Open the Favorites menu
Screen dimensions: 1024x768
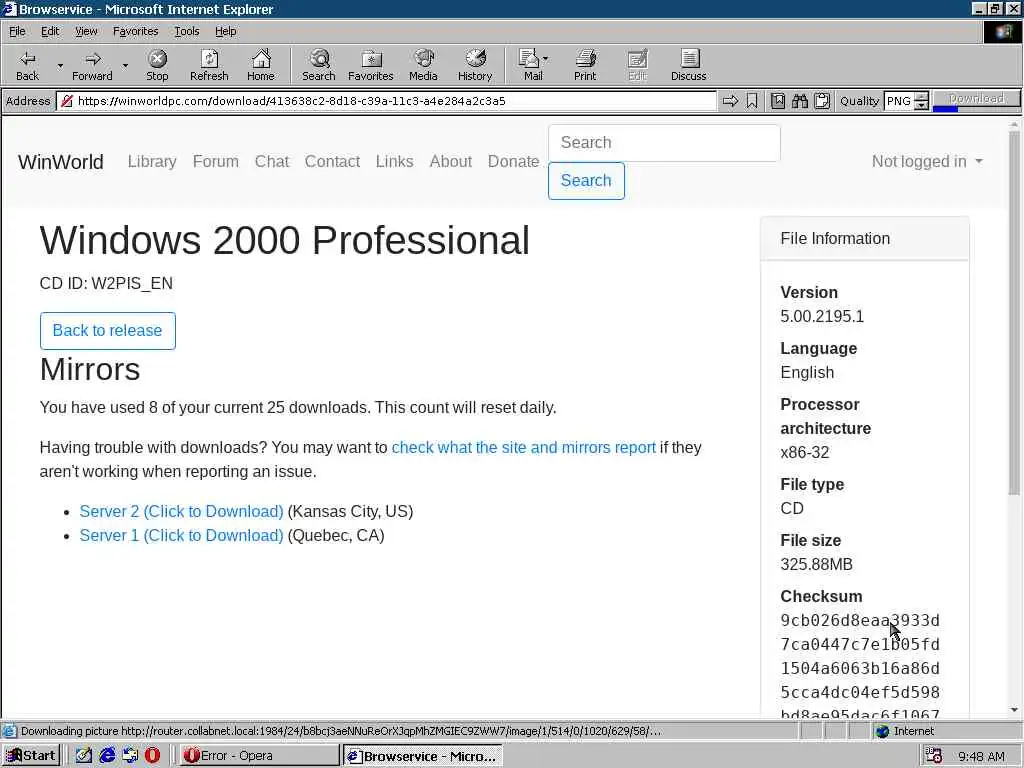[135, 31]
